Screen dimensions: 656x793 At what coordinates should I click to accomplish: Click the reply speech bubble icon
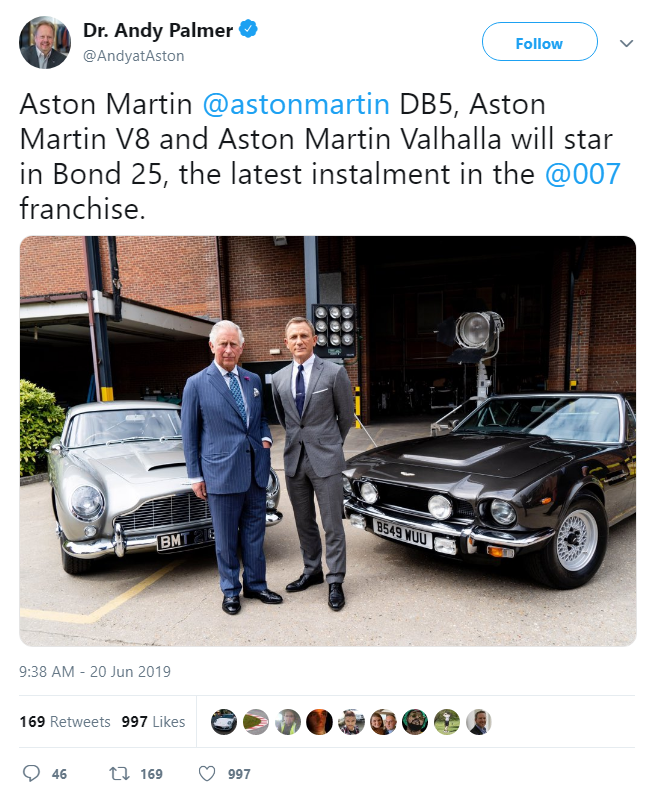click(x=31, y=773)
